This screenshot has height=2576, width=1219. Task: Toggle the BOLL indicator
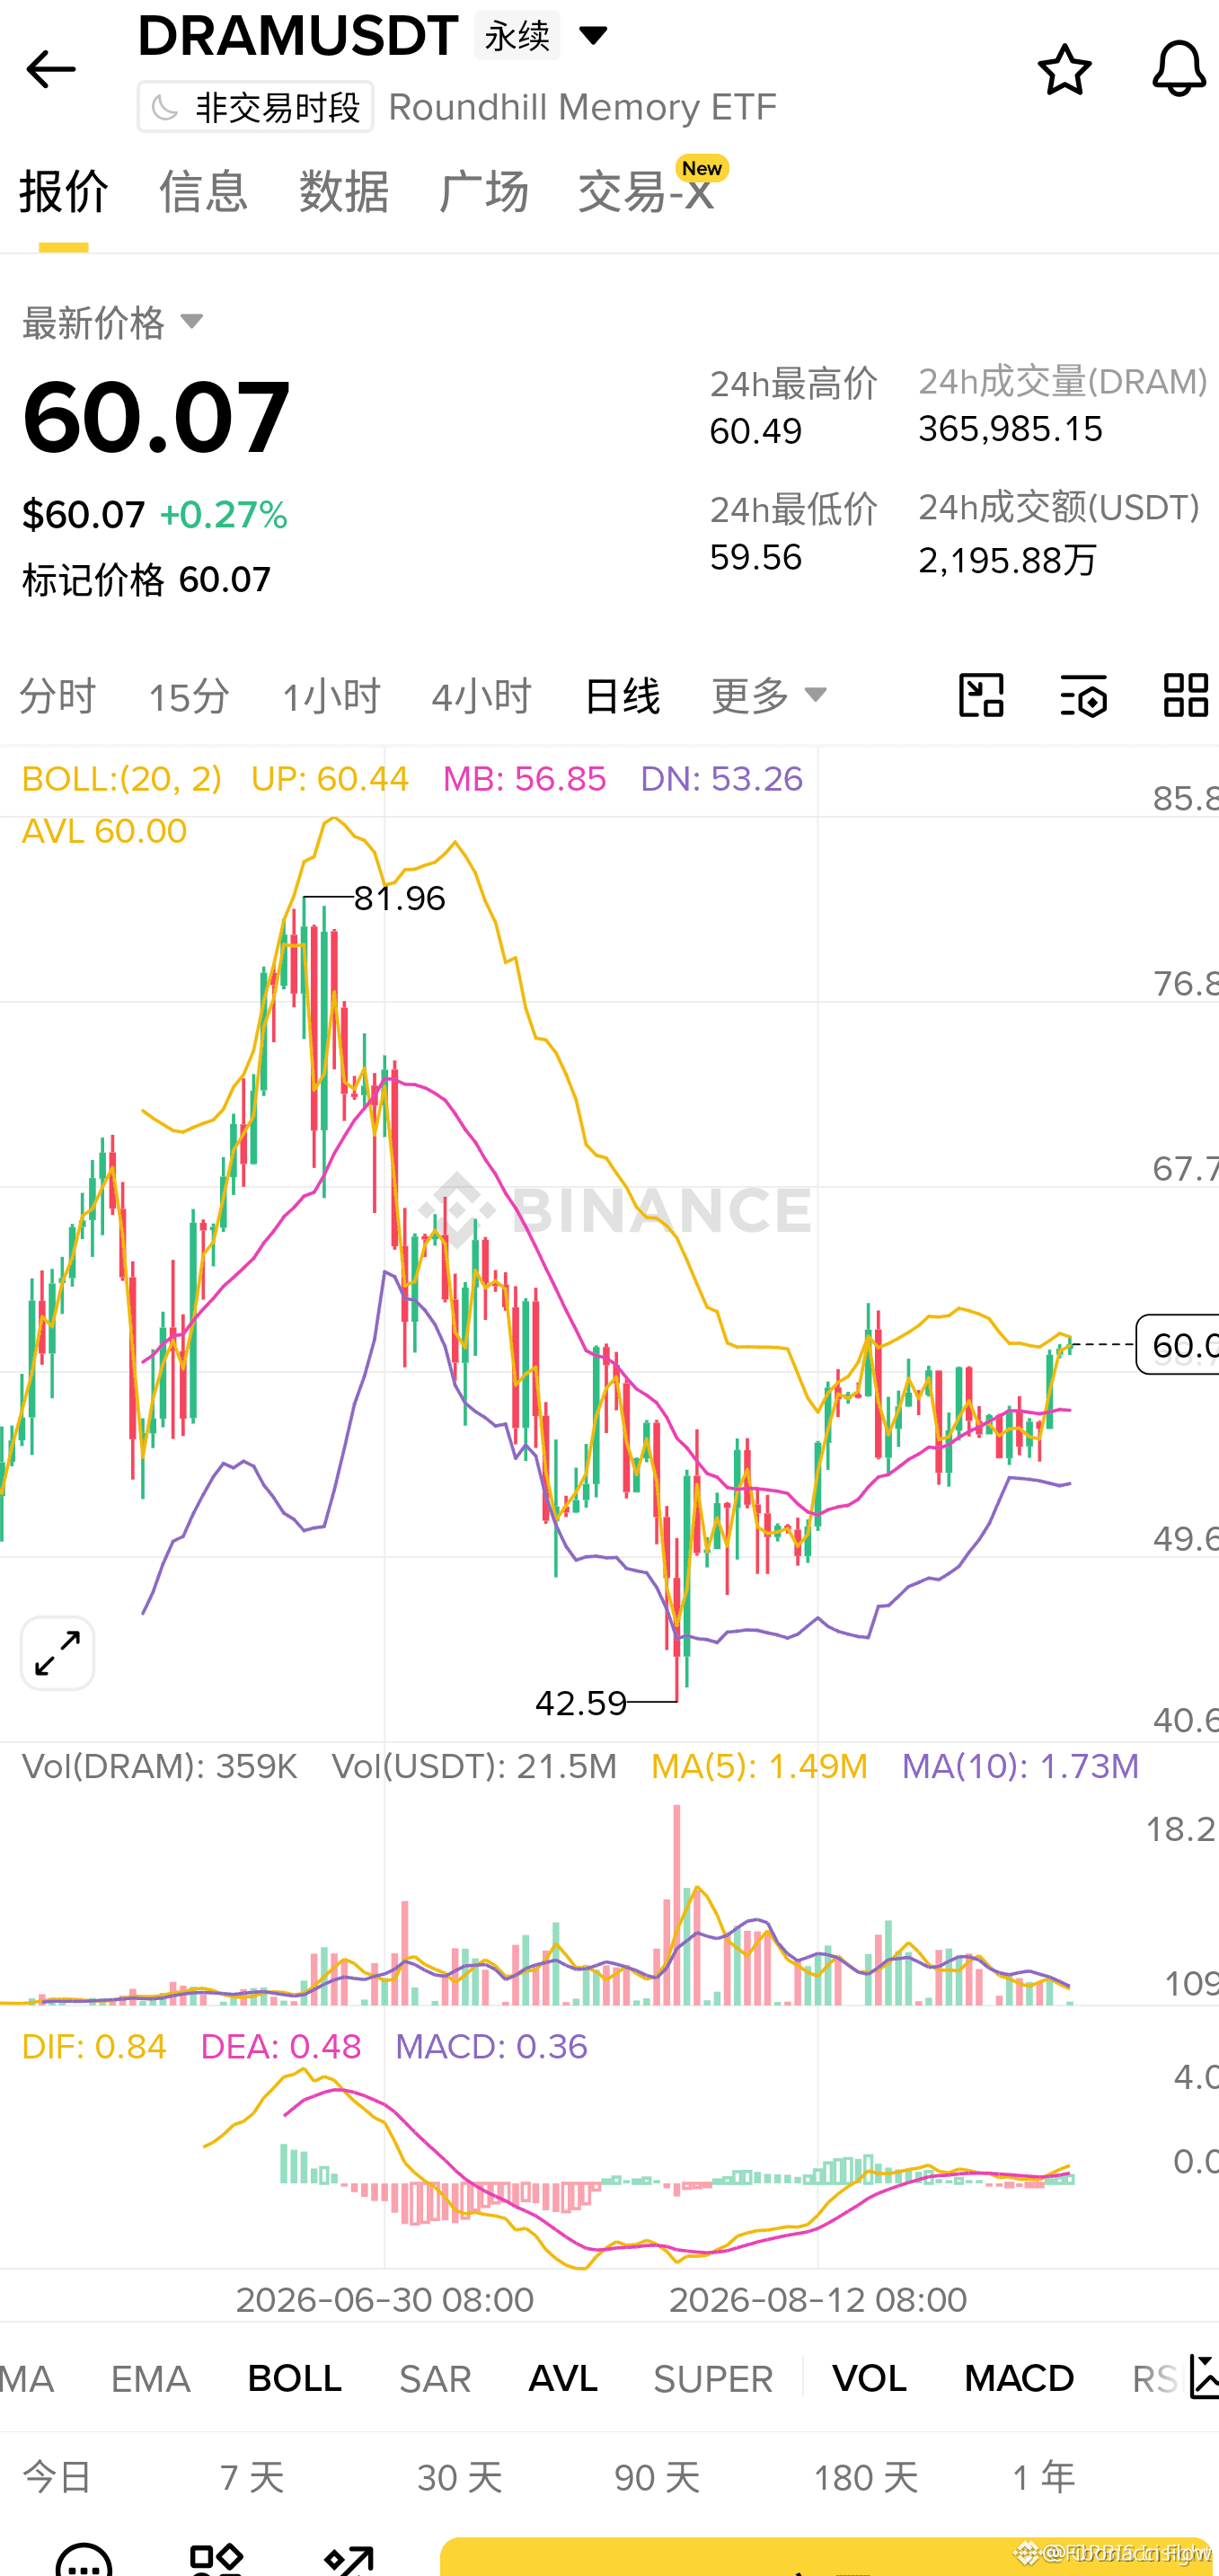click(294, 2378)
